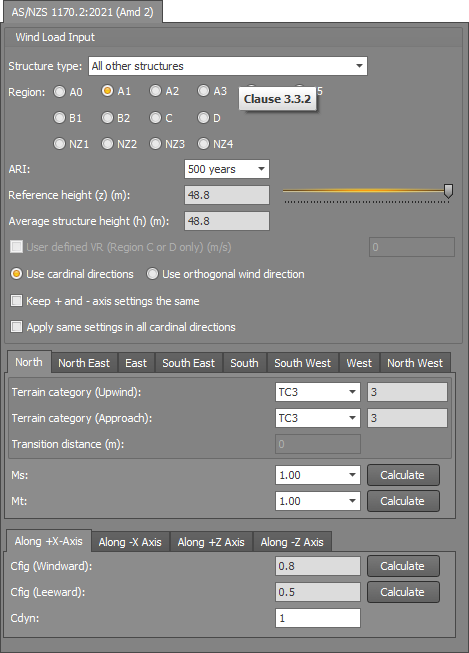The image size is (469, 653).
Task: Open Terrain category (Approach) dropdown
Action: click(x=318, y=418)
